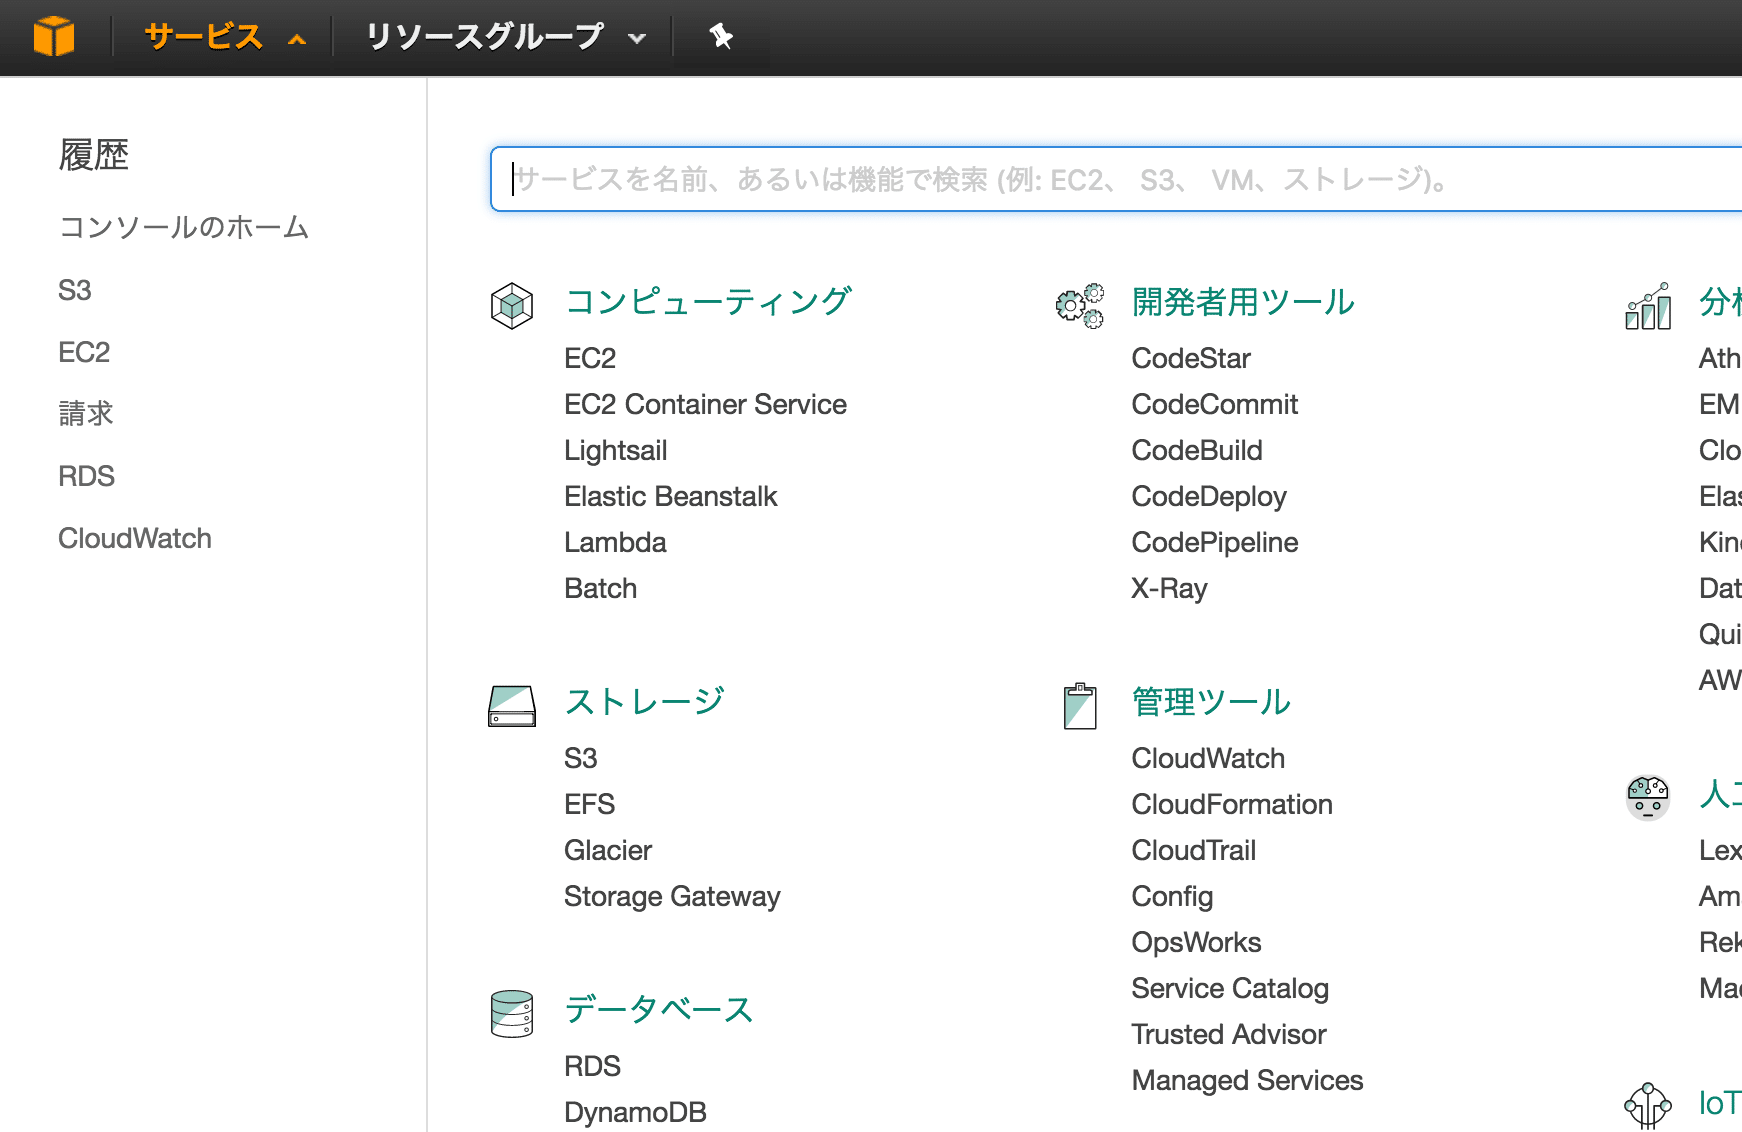Open the CloudTrail service
Image resolution: width=1742 pixels, height=1132 pixels.
1194,850
